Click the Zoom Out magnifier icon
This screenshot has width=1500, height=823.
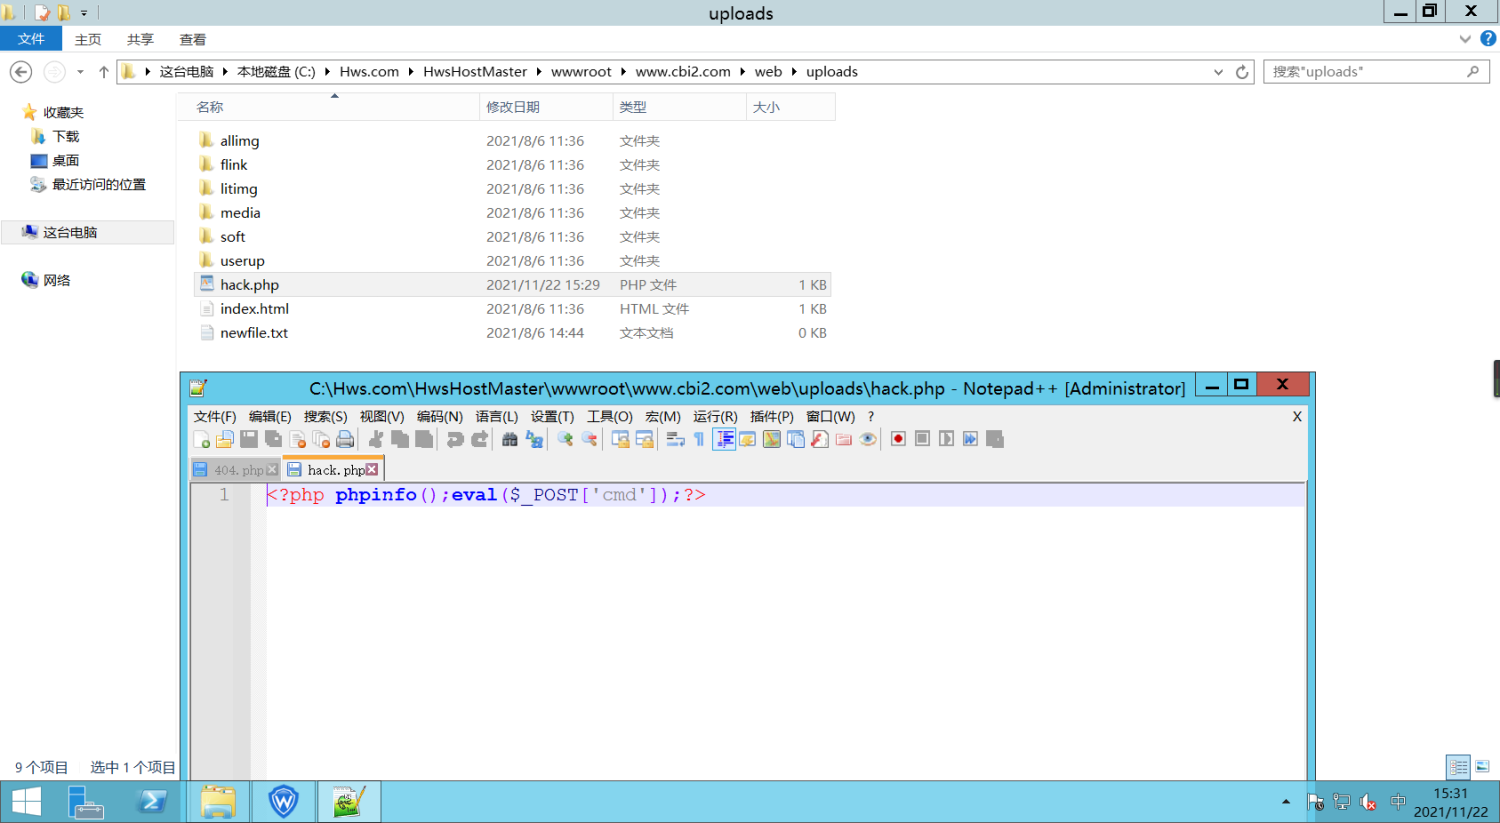[x=589, y=439]
